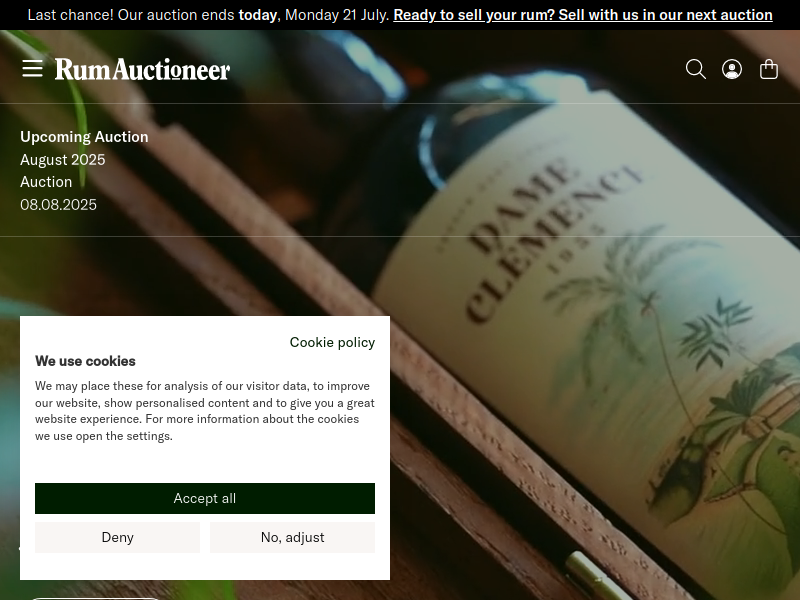This screenshot has width=800, height=600.
Task: Click the RumAuctioneer logo
Action: [142, 69]
